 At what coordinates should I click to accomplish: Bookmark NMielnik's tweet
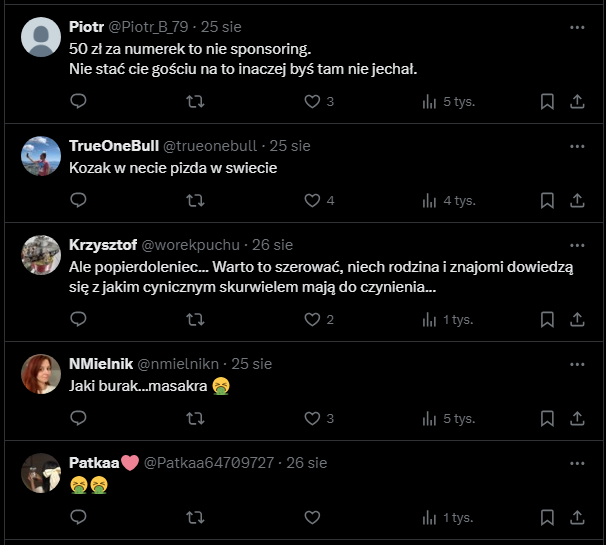tap(547, 418)
